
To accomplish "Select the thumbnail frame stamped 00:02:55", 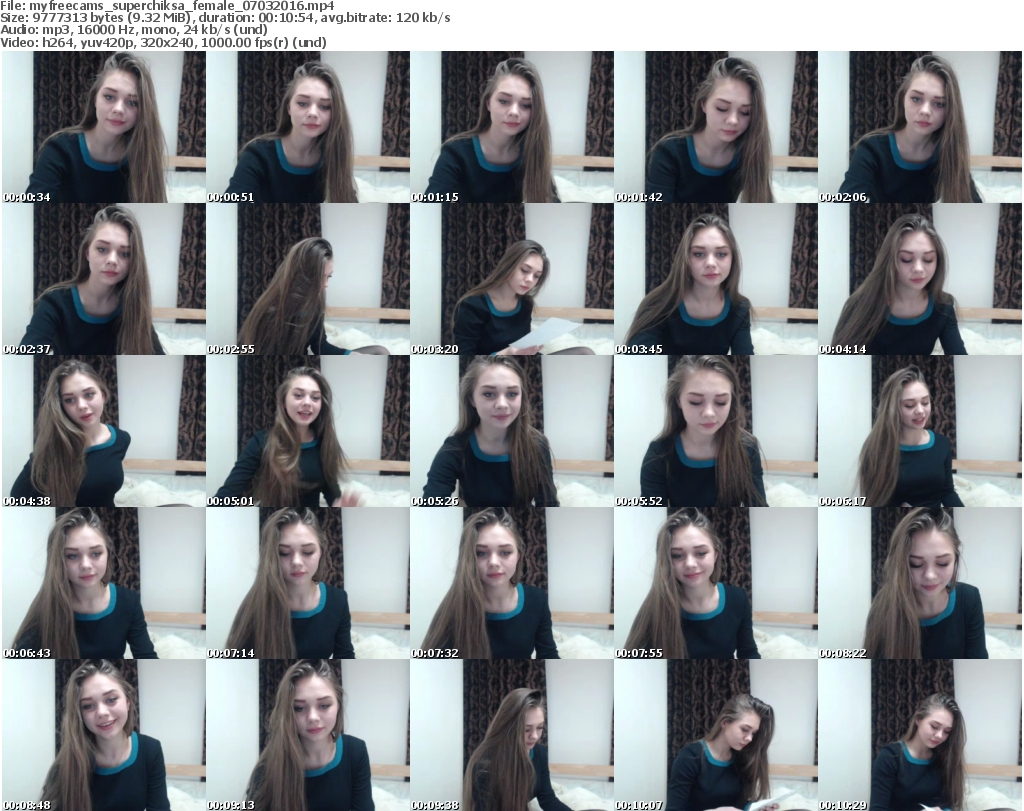I will click(308, 279).
